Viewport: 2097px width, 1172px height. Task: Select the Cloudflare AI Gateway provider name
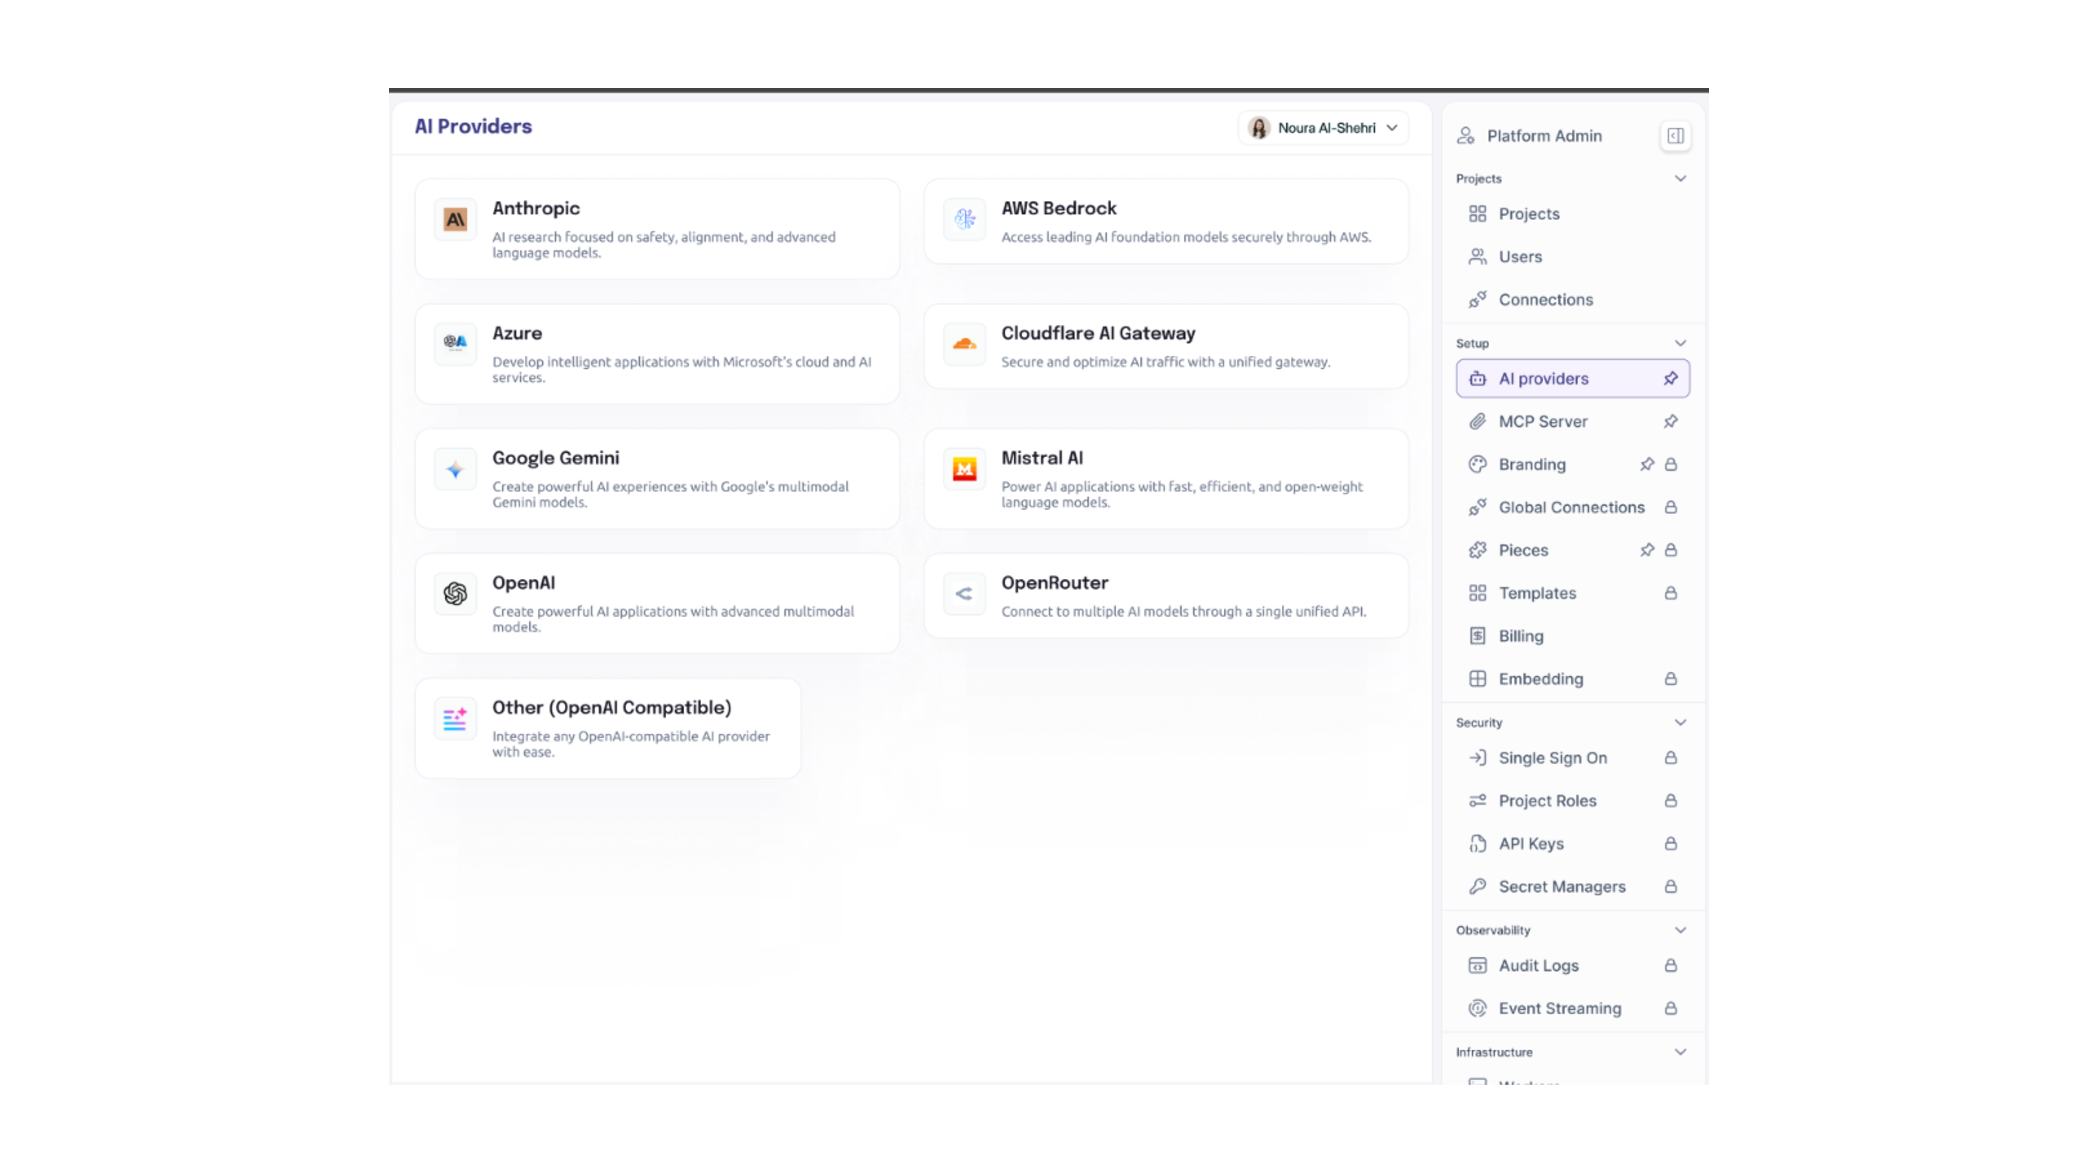(1098, 334)
